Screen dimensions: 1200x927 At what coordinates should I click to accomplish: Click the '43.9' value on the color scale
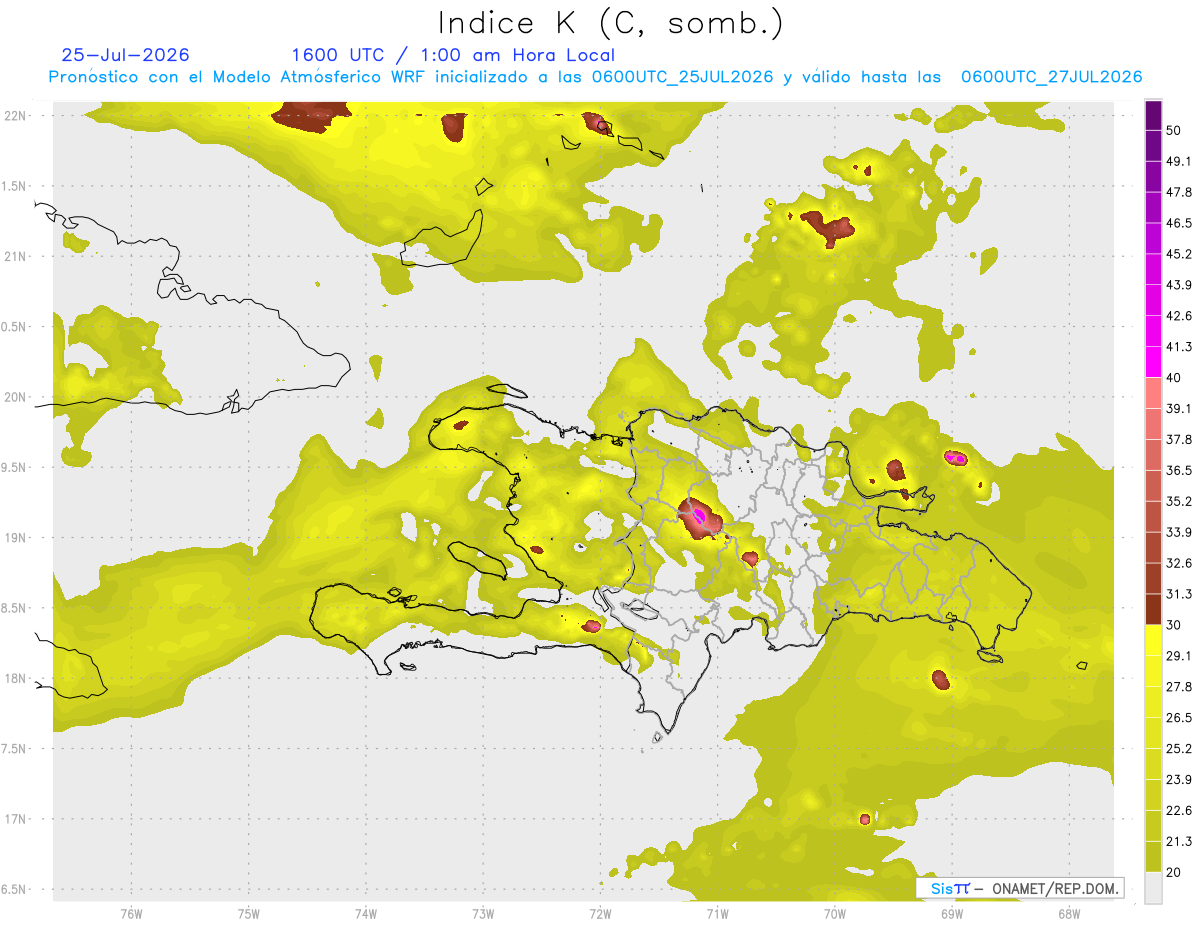coord(1179,285)
